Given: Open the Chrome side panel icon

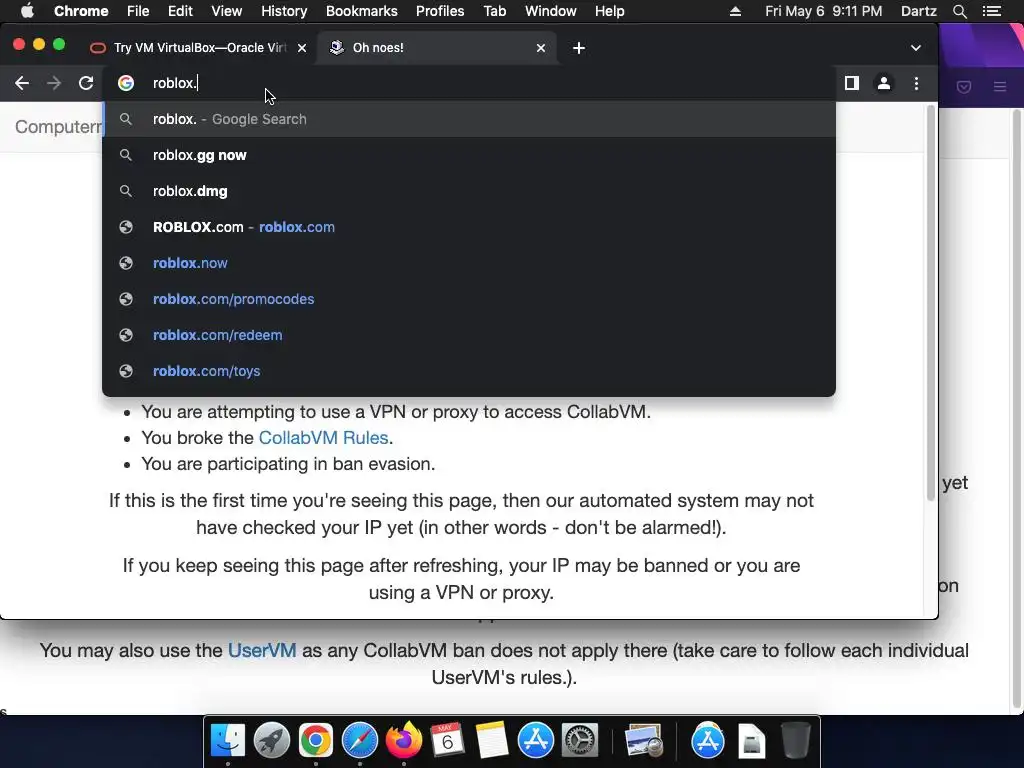Looking at the screenshot, I should pos(852,83).
